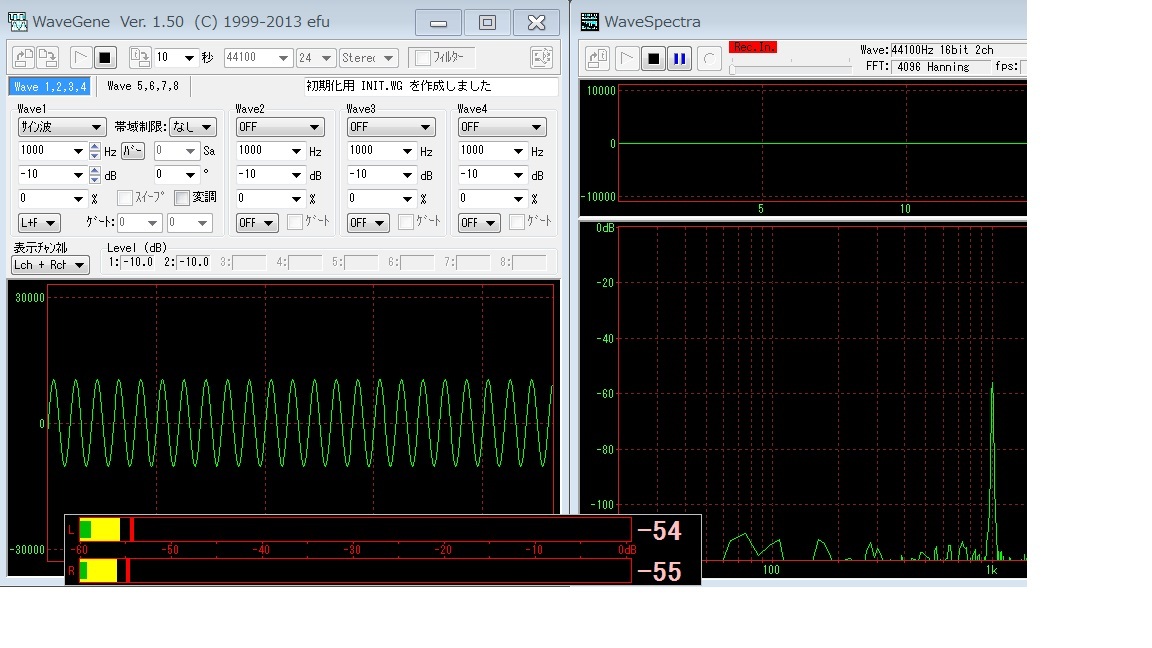The height and width of the screenshot is (648, 1152).
Task: Close the WaveGene window
Action: [x=536, y=23]
